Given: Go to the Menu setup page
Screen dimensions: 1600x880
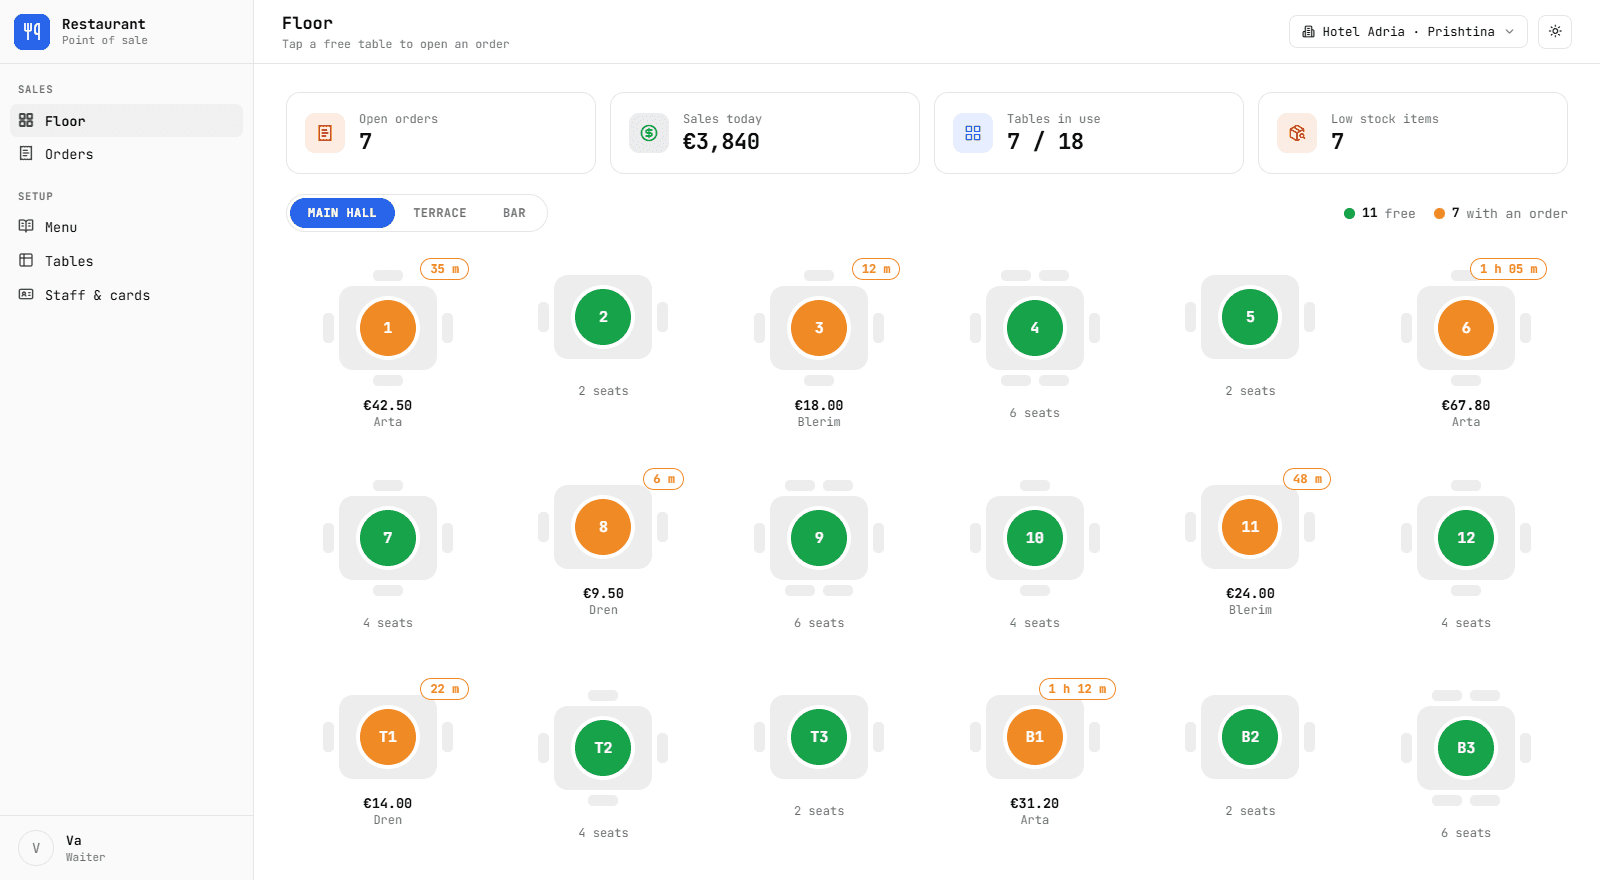Looking at the screenshot, I should [x=127, y=227].
